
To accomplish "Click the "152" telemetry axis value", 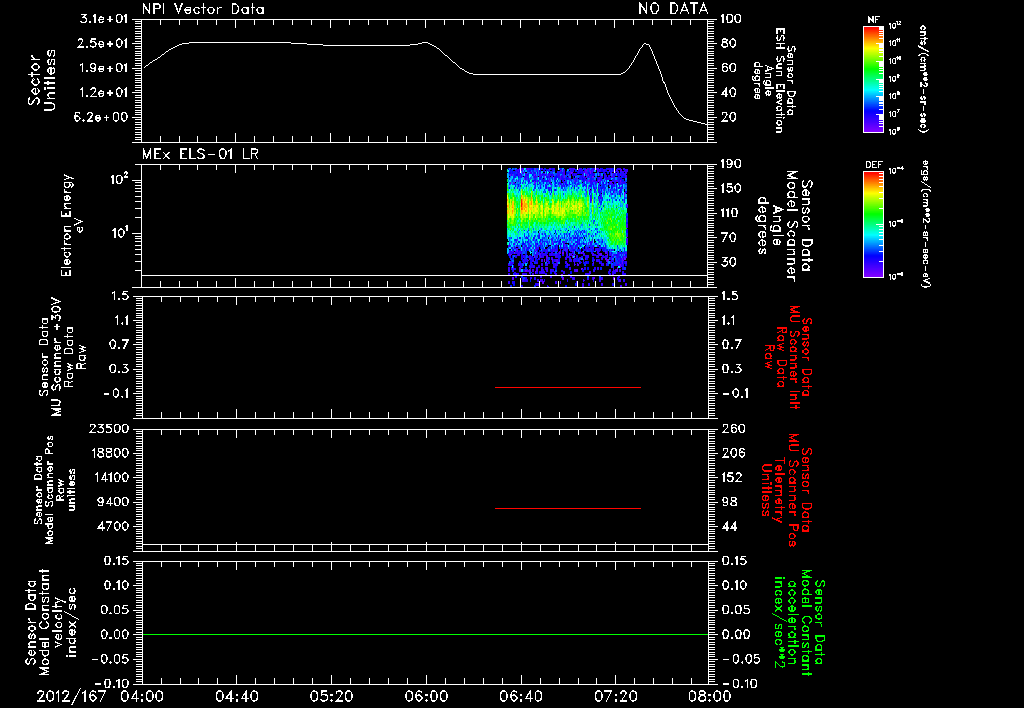I will click(733, 477).
